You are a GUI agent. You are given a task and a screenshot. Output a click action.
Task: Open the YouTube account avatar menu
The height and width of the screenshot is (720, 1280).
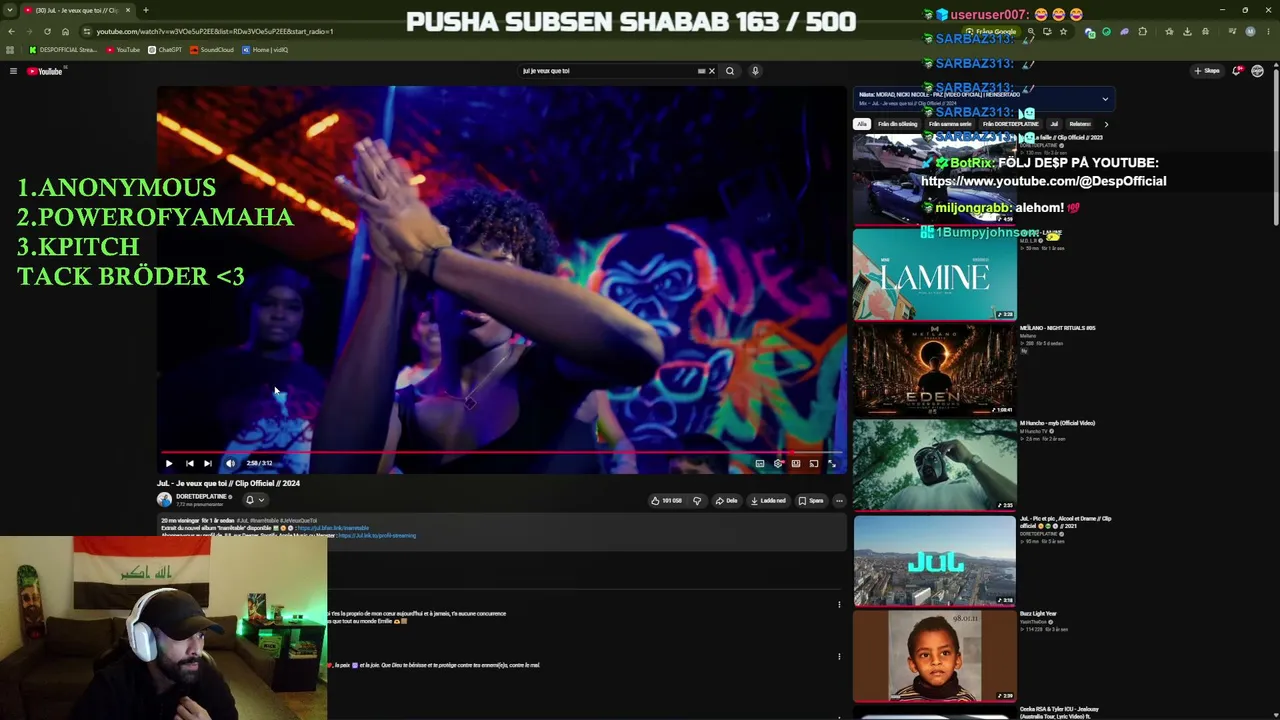pos(1257,71)
